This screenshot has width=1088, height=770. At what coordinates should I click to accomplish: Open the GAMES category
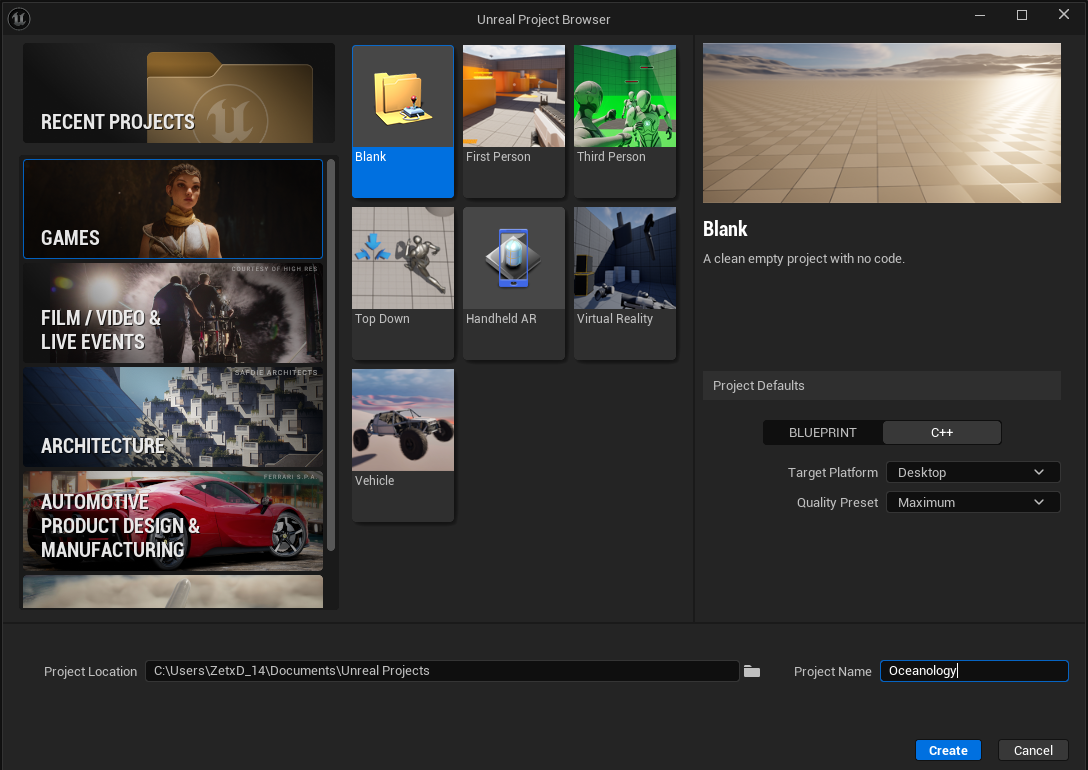pos(172,209)
